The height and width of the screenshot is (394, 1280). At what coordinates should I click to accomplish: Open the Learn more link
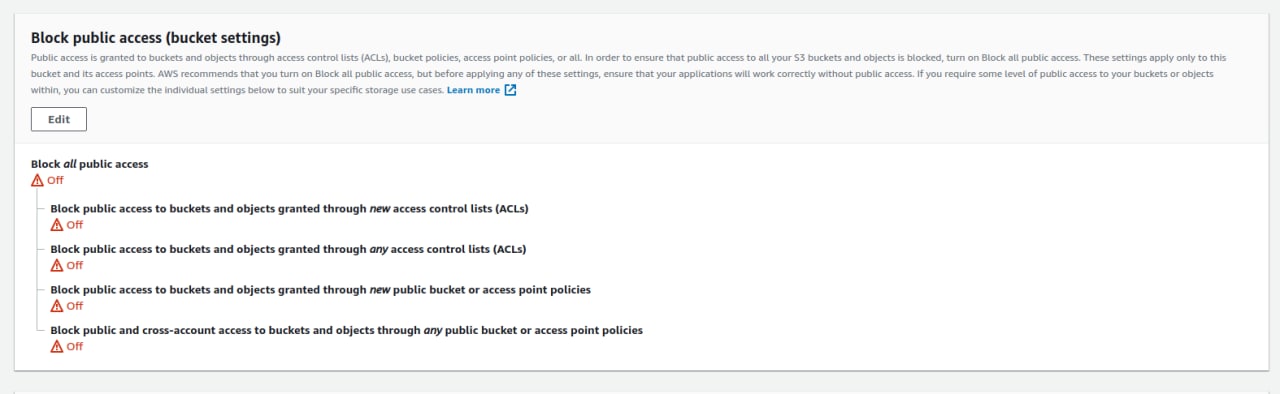tap(473, 90)
